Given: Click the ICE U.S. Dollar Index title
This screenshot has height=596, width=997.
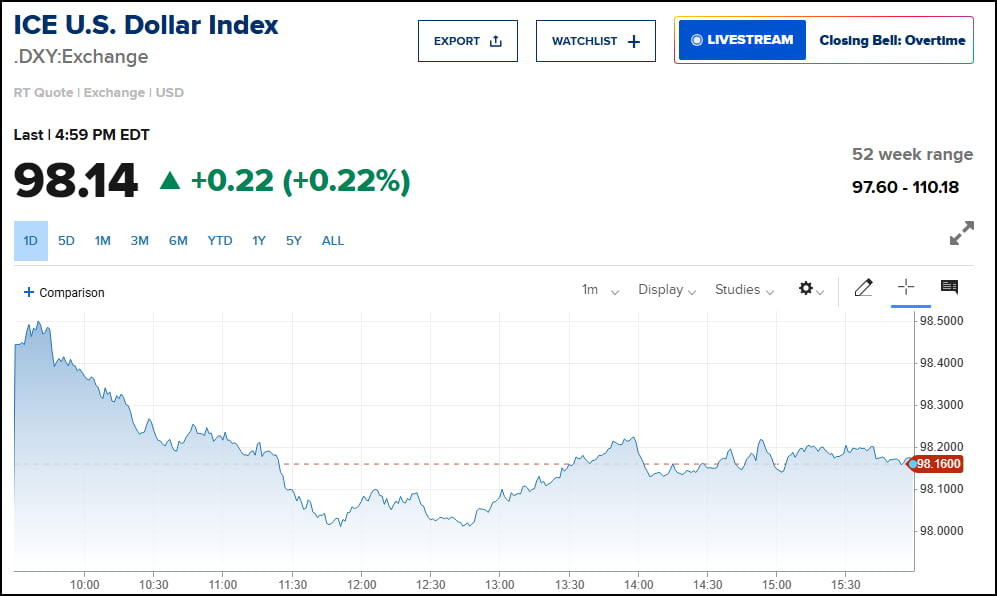Looking at the screenshot, I should 146,25.
